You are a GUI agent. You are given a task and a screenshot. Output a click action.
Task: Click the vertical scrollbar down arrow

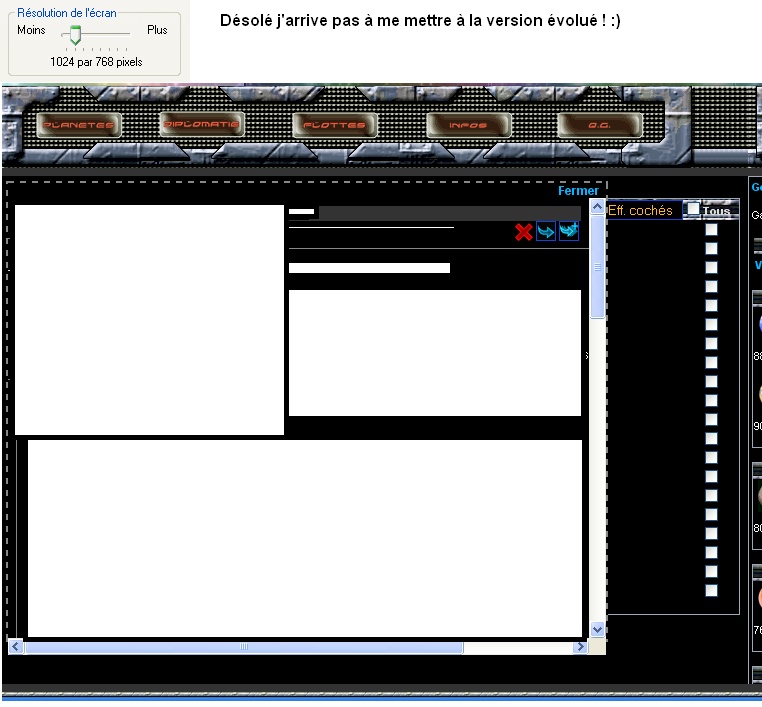pyautogui.click(x=597, y=629)
